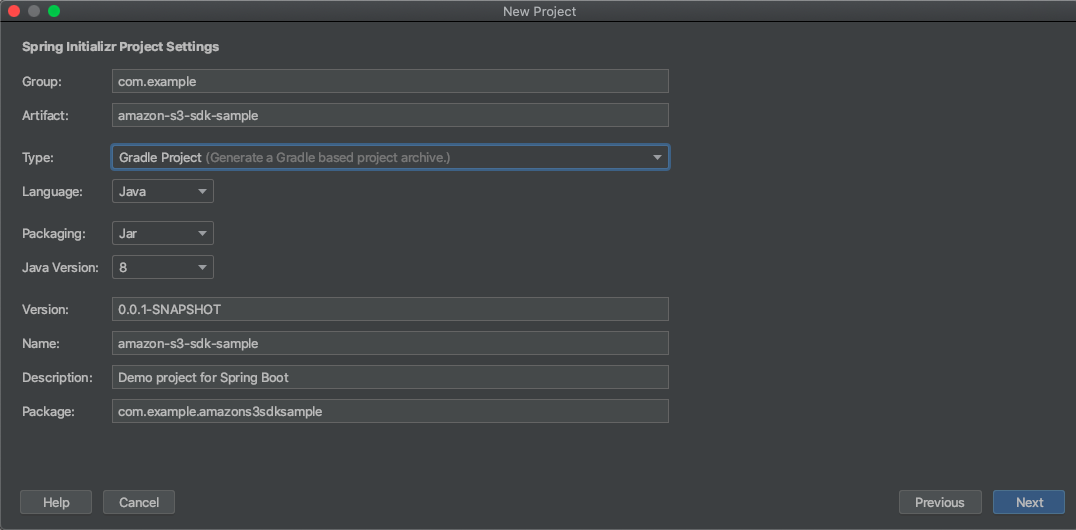The width and height of the screenshot is (1076, 530).
Task: Cancel the New Project dialog
Action: click(x=139, y=503)
